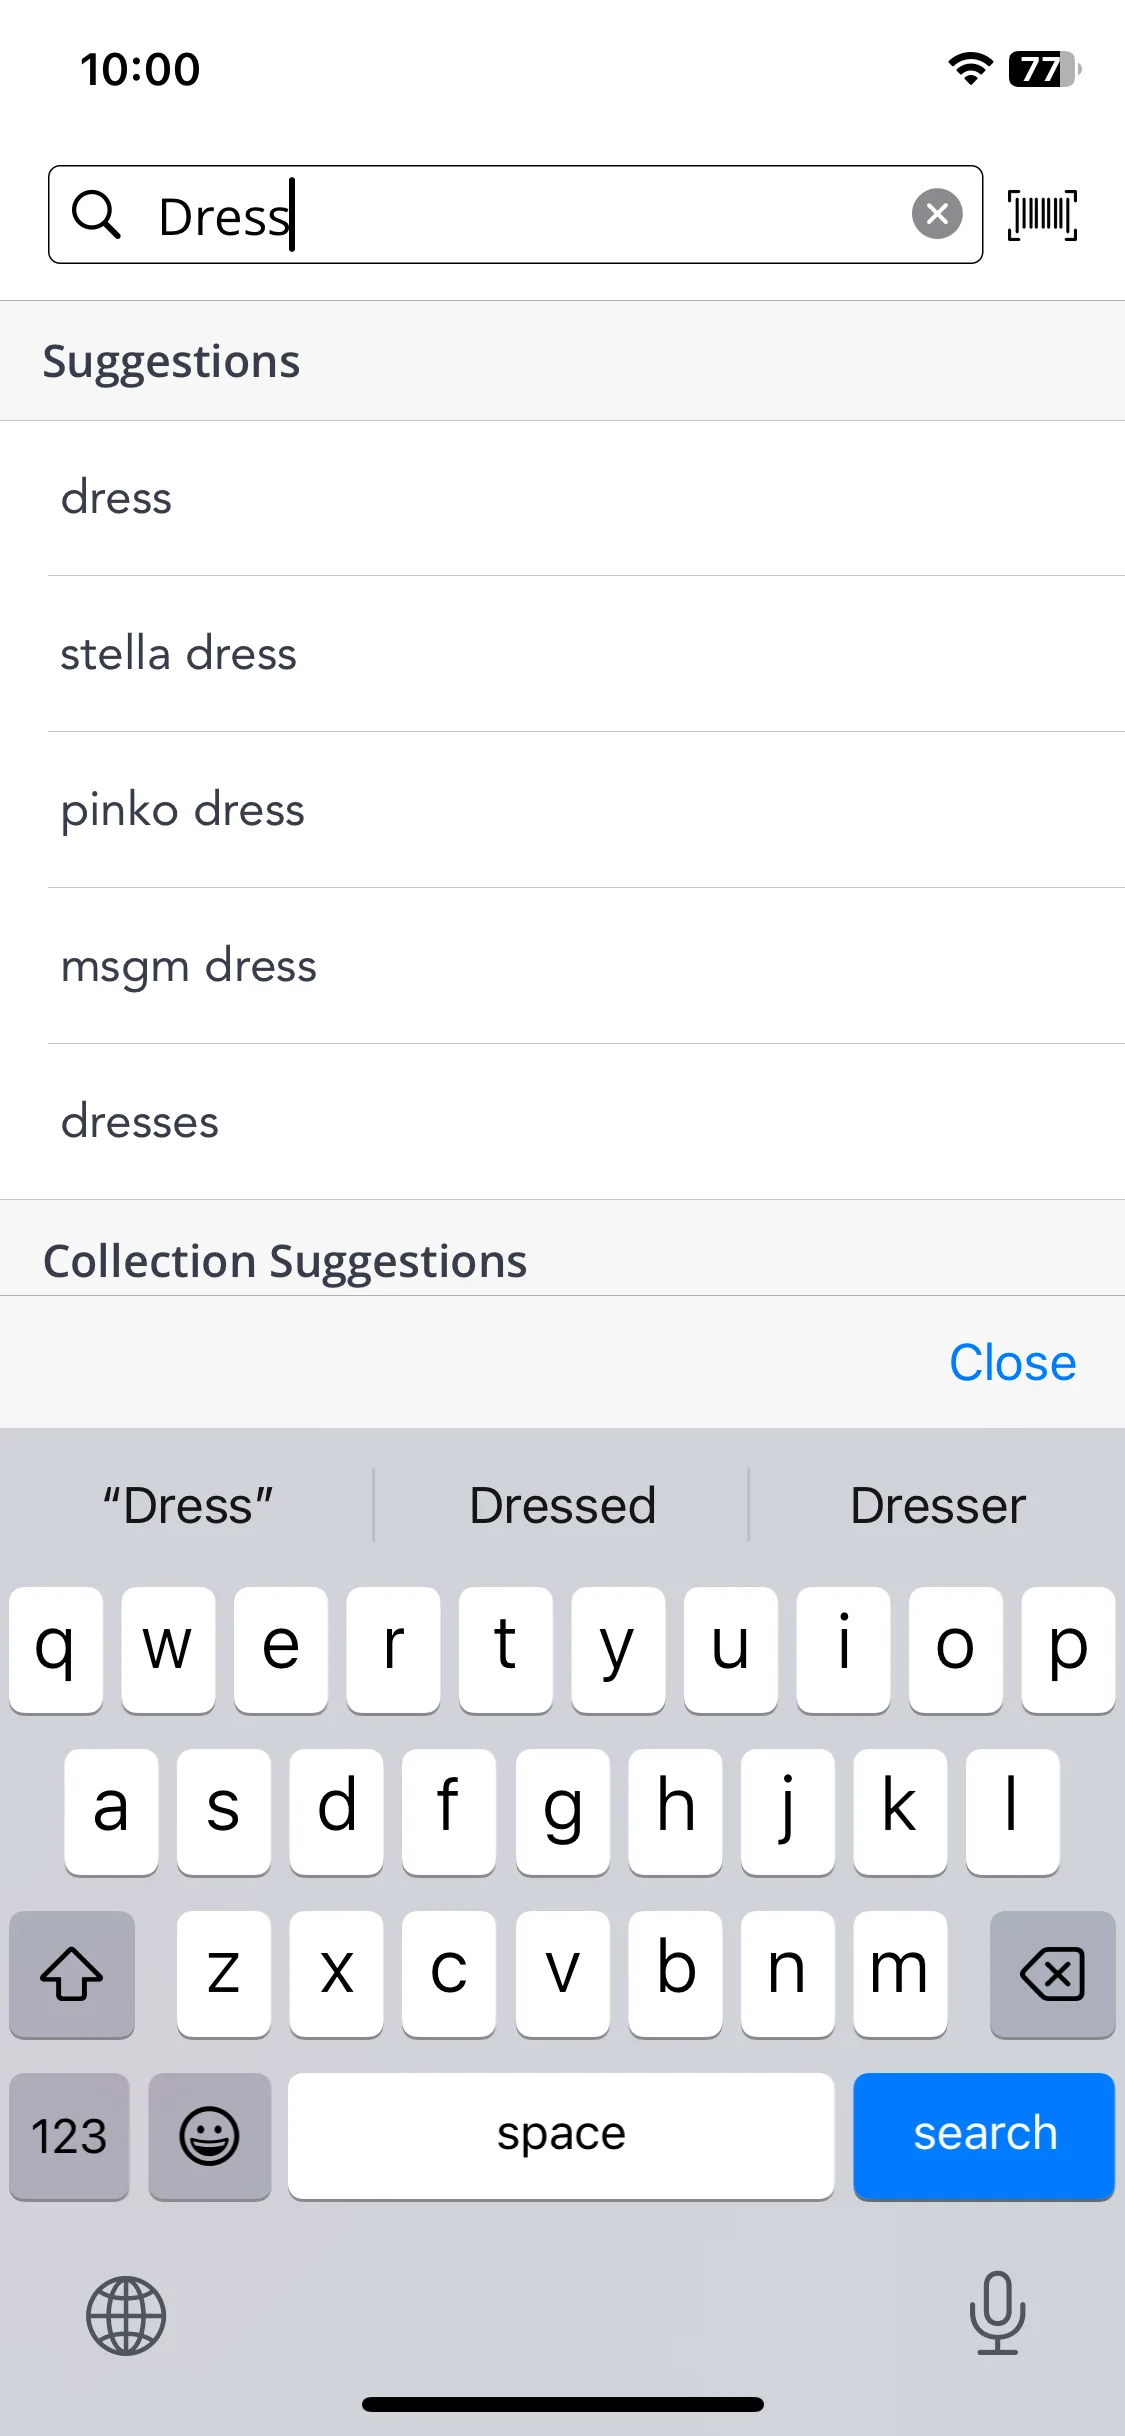Open the emoji keyboard

tap(210, 2136)
